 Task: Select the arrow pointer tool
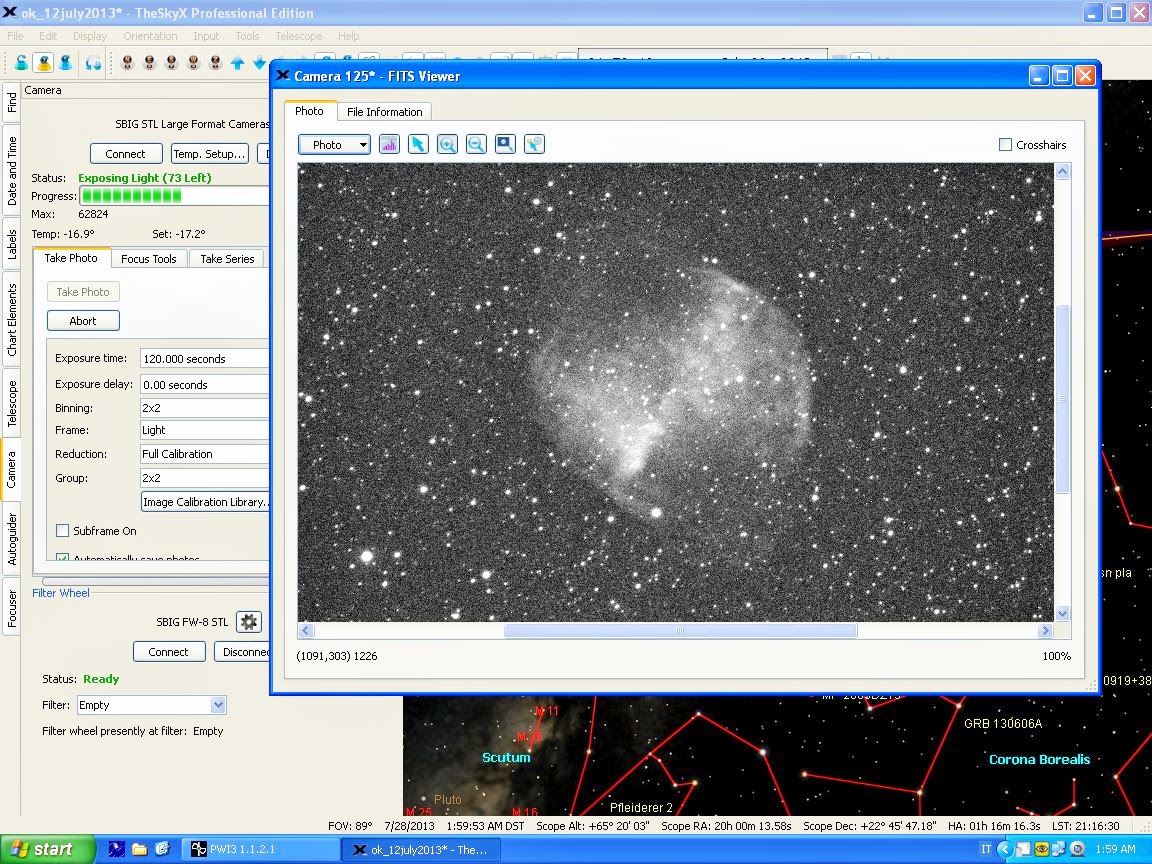418,145
